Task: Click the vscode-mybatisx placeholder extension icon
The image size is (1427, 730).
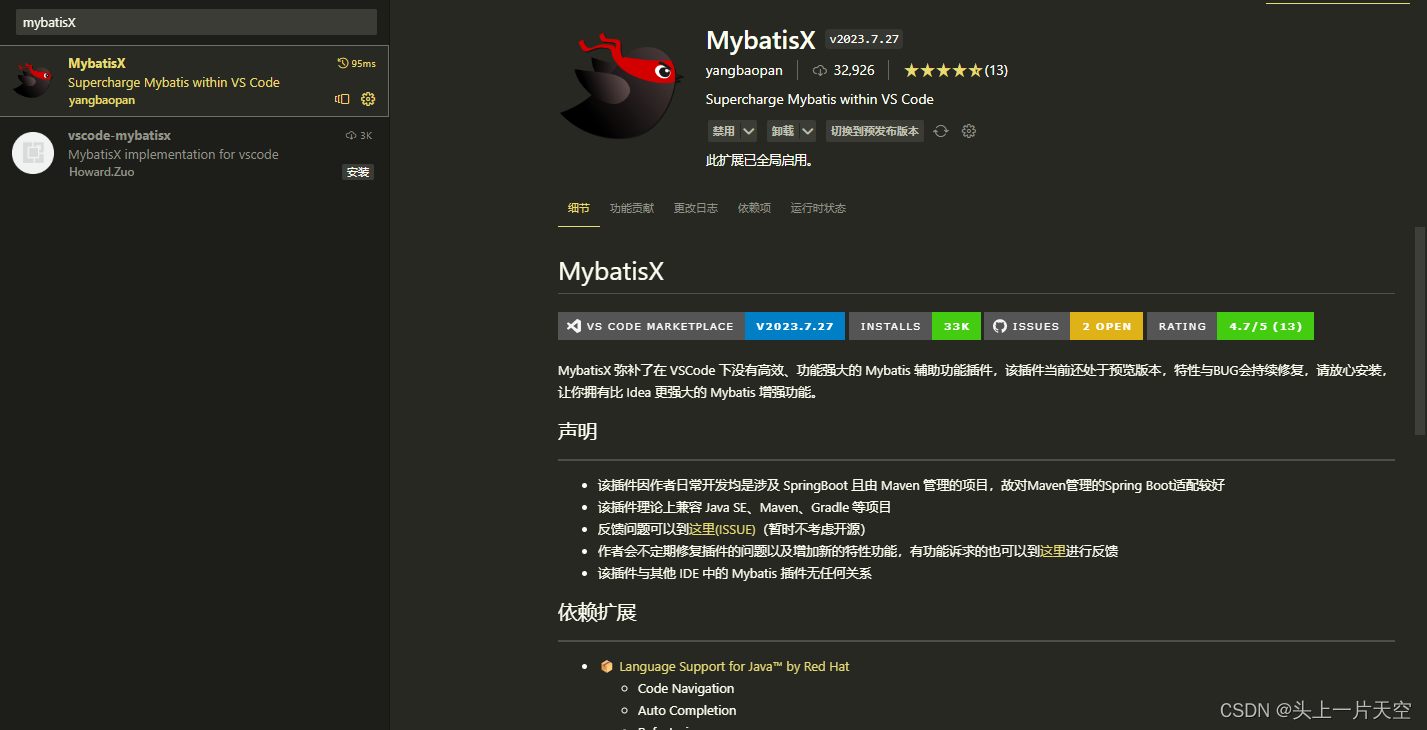Action: click(x=32, y=153)
